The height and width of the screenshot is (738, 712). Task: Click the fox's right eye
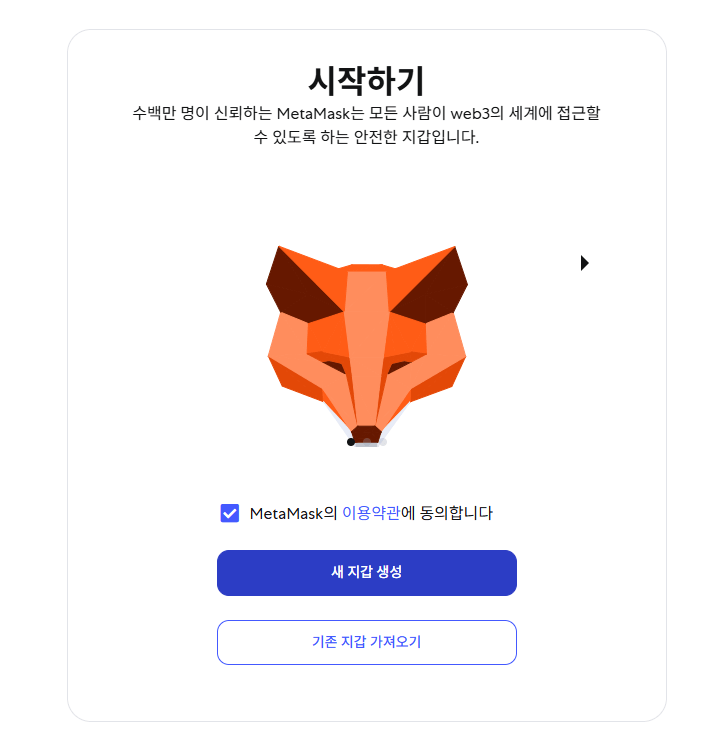401,366
